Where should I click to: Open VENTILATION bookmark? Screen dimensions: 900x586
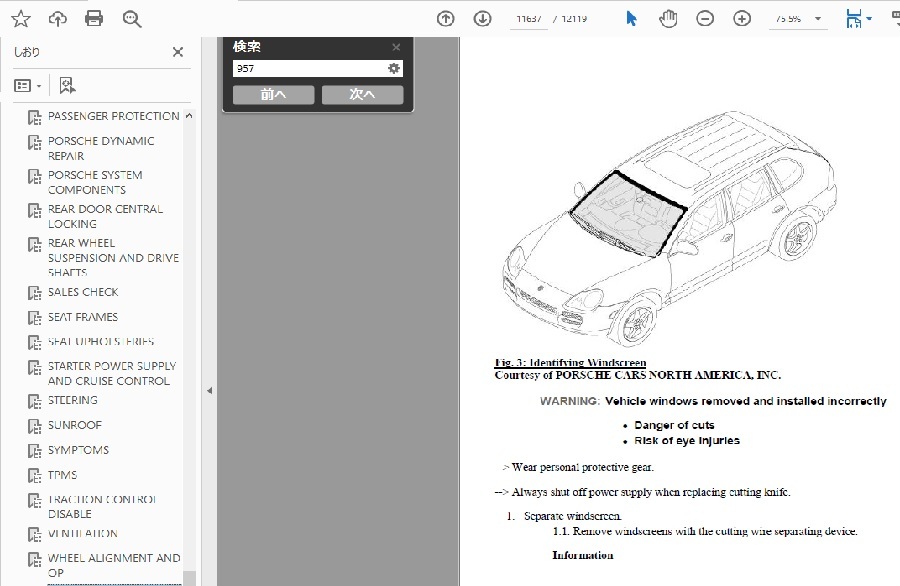pos(83,533)
